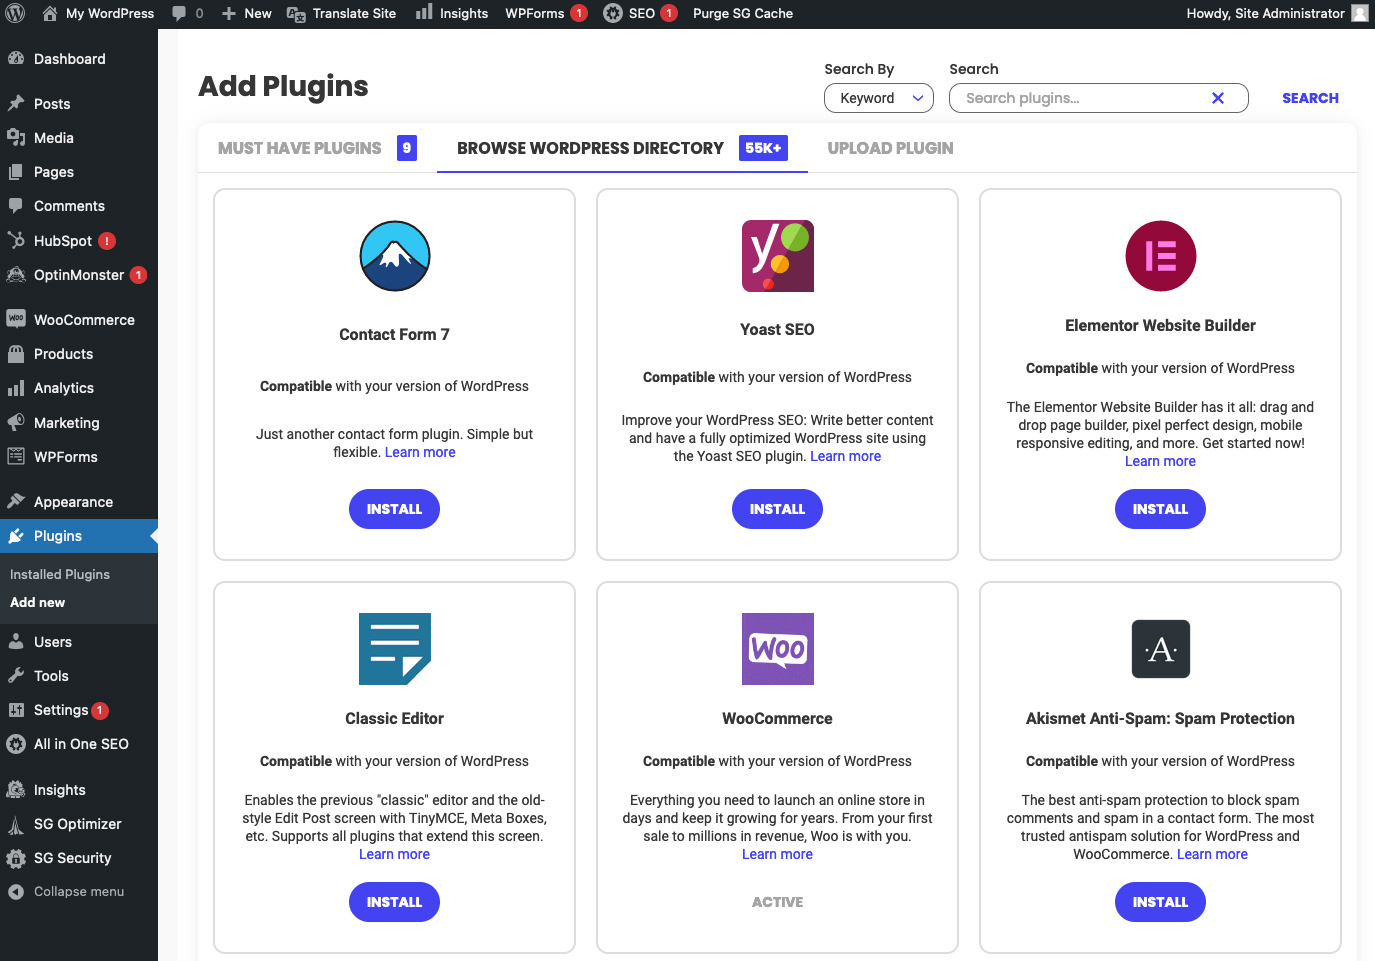Image resolution: width=1375 pixels, height=961 pixels.
Task: Open the HubSpot sprocket icon in sidebar
Action: point(16,241)
